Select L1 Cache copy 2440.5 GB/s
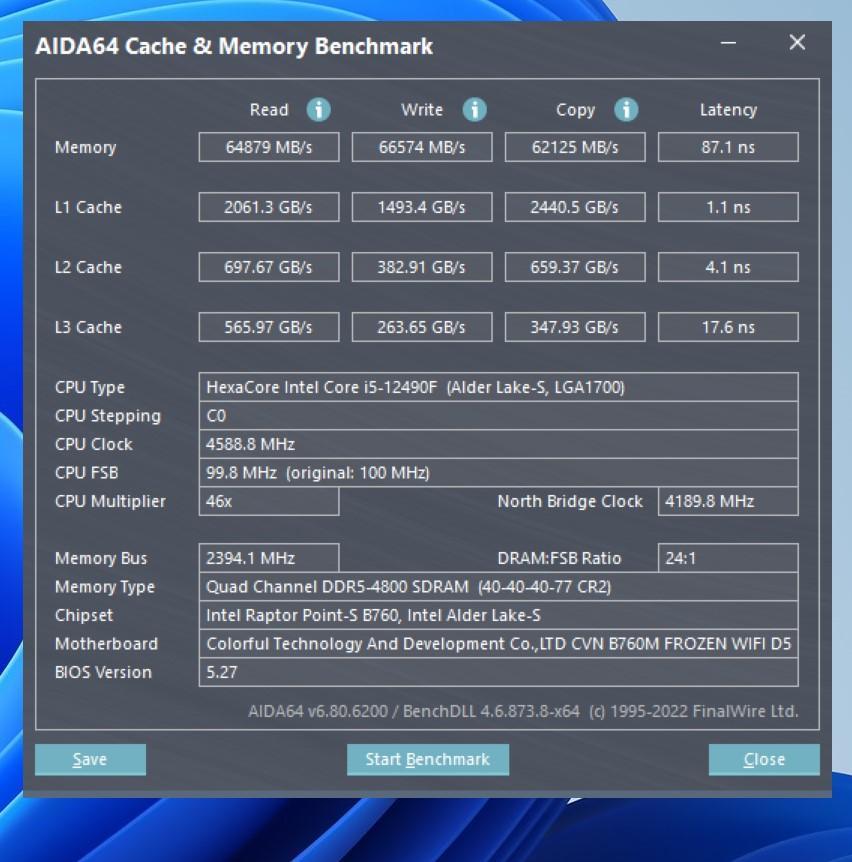 [x=575, y=207]
